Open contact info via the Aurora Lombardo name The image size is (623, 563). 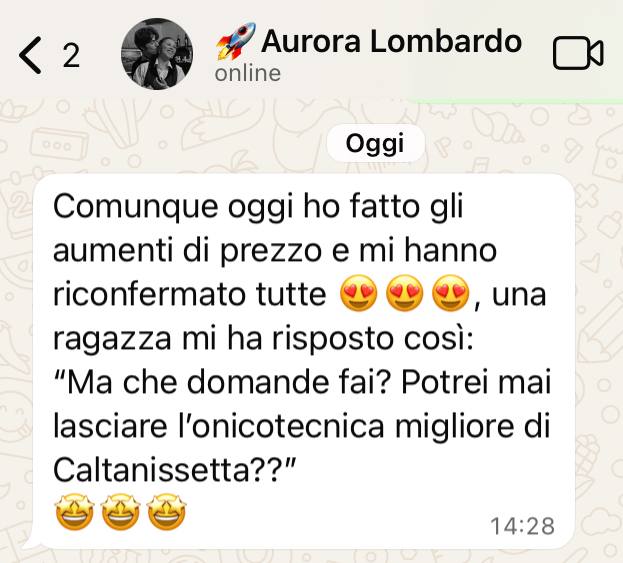click(391, 41)
